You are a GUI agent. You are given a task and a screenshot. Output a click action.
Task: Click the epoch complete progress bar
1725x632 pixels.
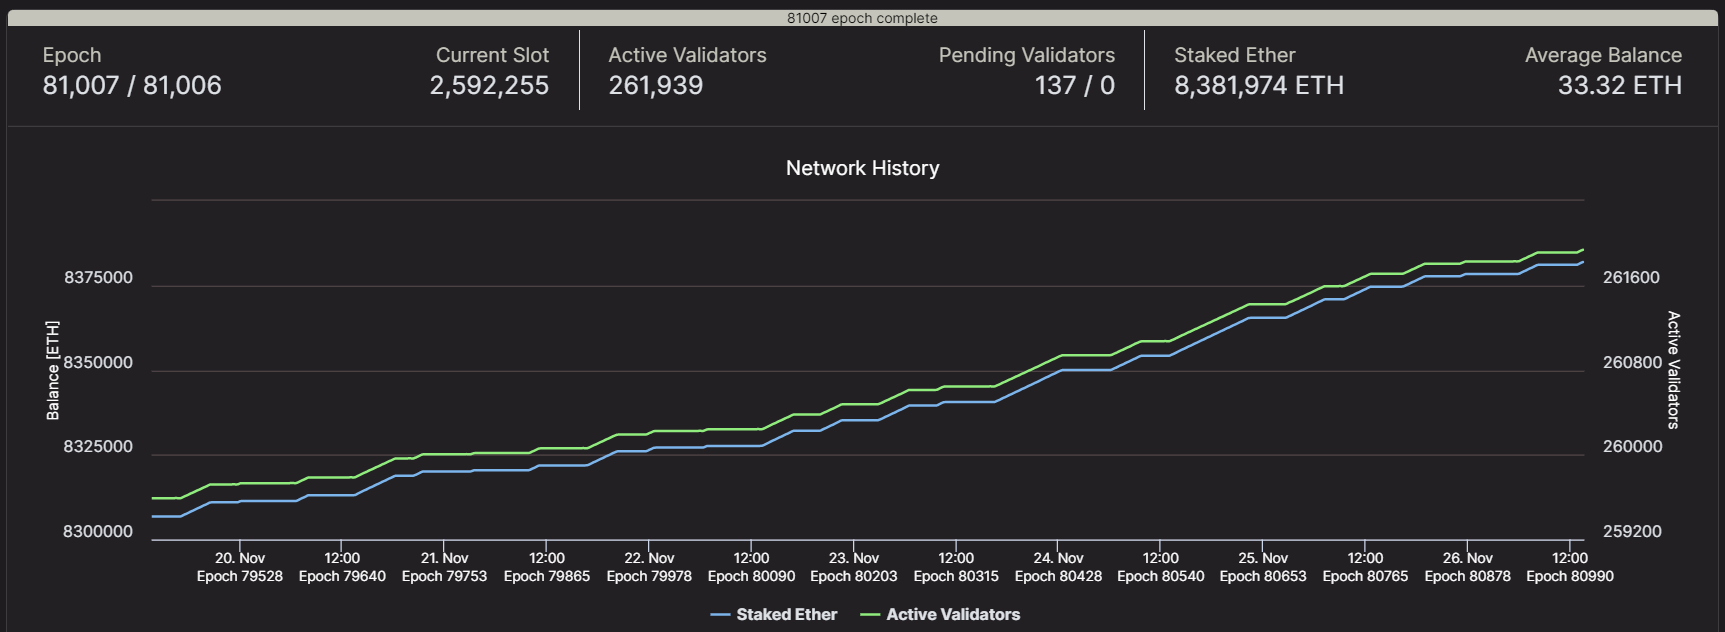click(862, 18)
